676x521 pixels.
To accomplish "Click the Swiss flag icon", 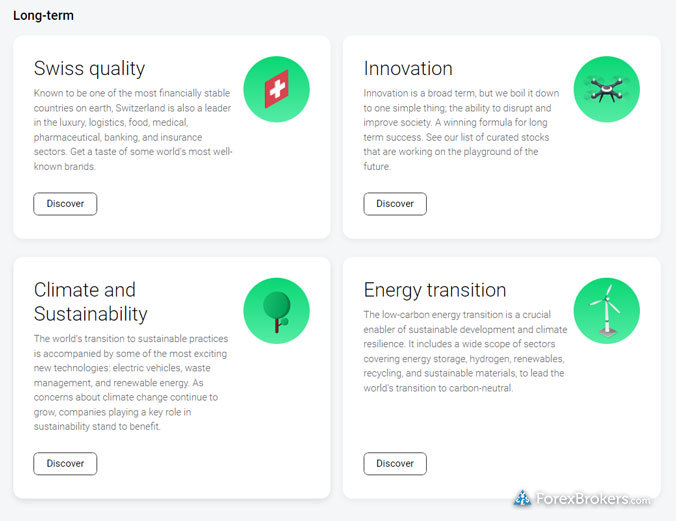I will [276, 89].
